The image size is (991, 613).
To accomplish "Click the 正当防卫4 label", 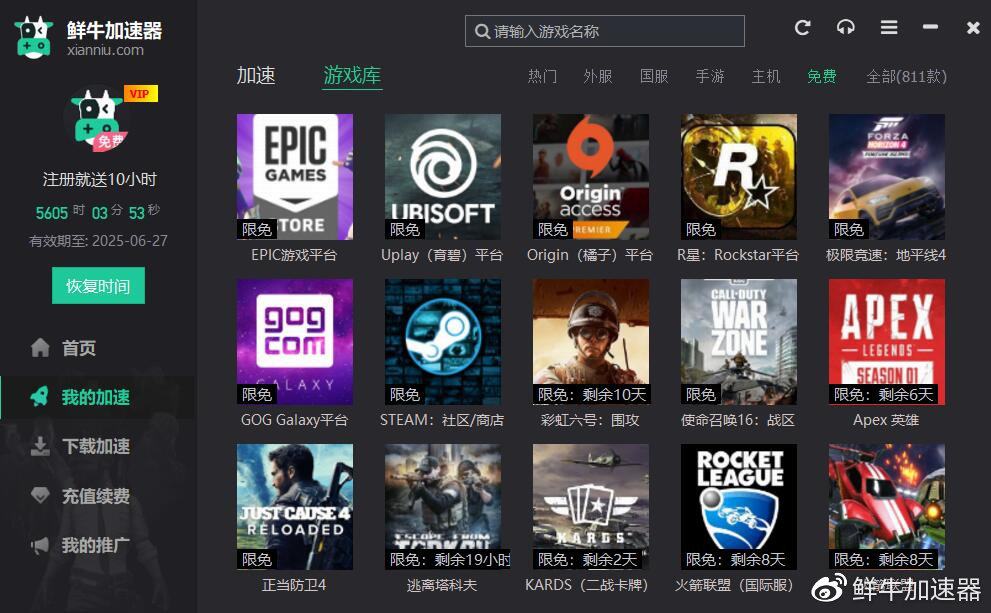I will click(x=295, y=585).
